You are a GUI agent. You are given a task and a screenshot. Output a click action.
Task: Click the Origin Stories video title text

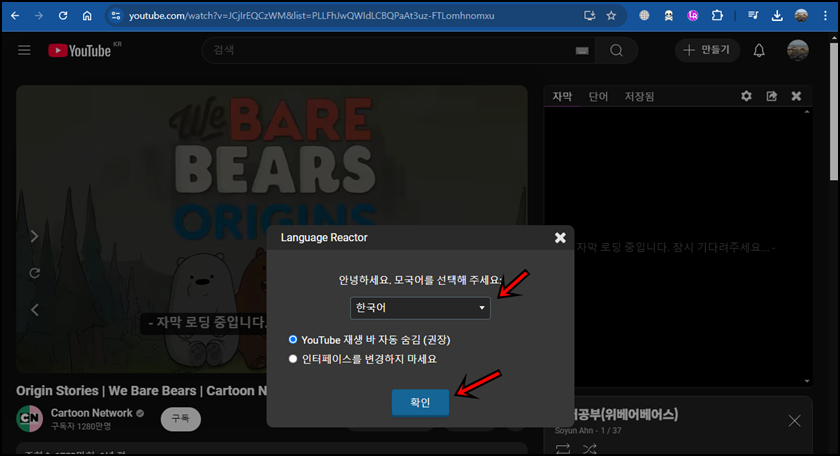click(141, 391)
